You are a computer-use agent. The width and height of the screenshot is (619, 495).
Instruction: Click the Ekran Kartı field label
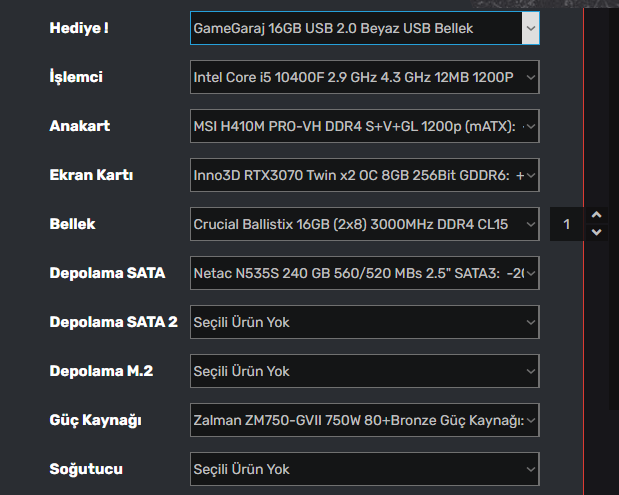coord(91,175)
